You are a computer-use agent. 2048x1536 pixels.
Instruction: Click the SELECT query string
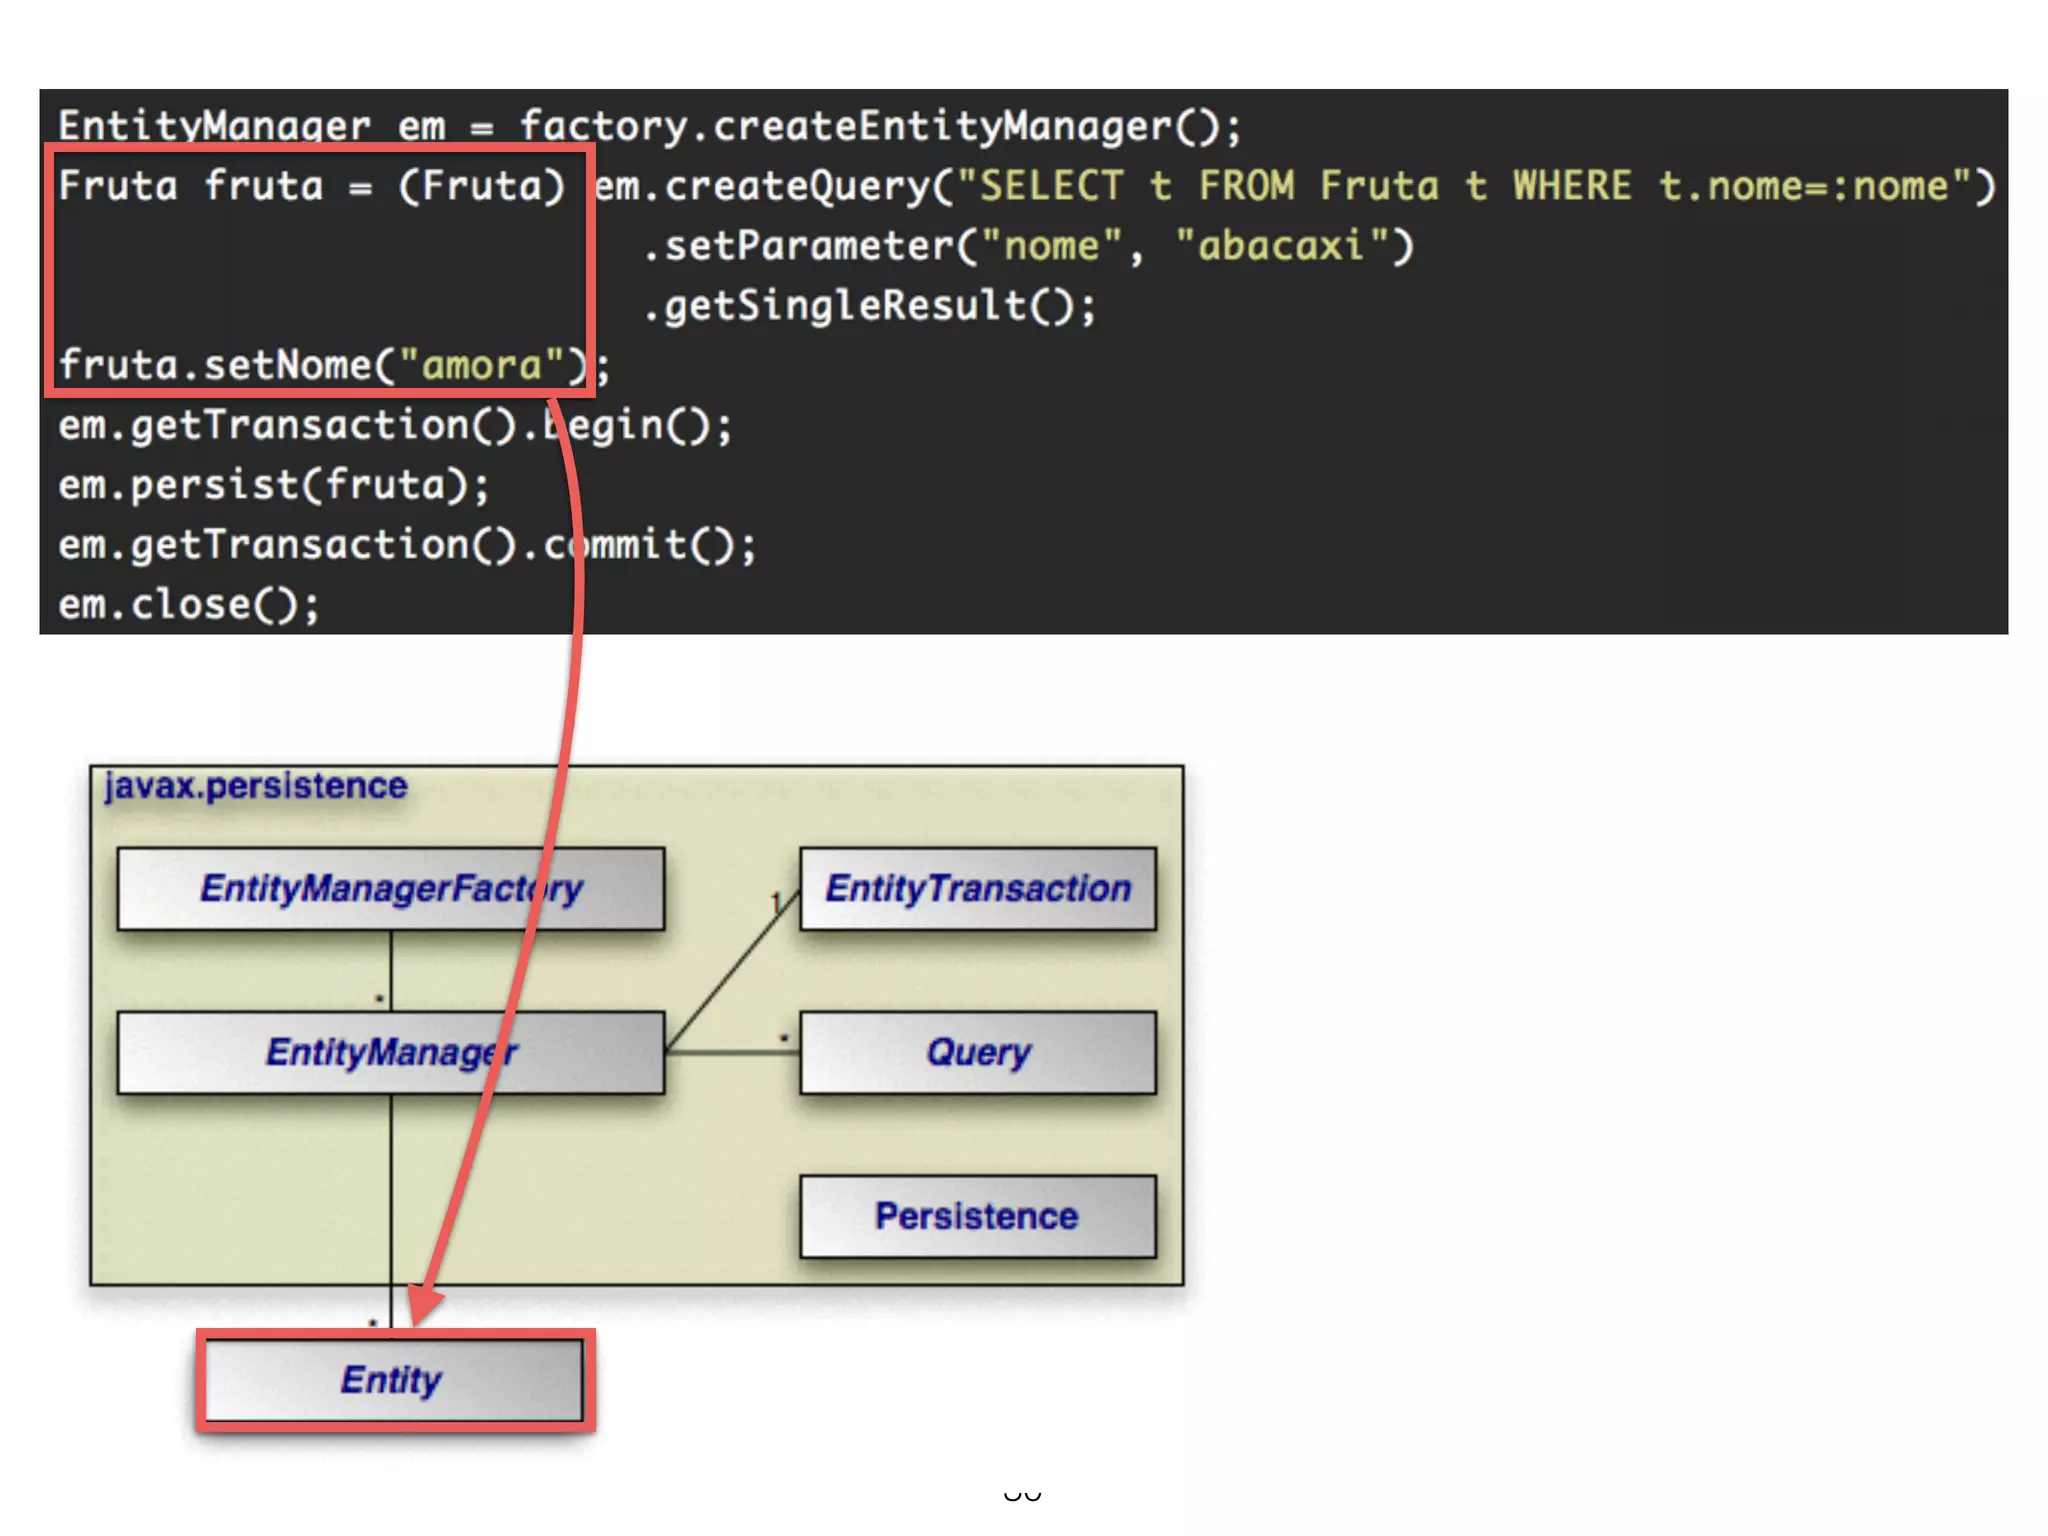pyautogui.click(x=1462, y=187)
